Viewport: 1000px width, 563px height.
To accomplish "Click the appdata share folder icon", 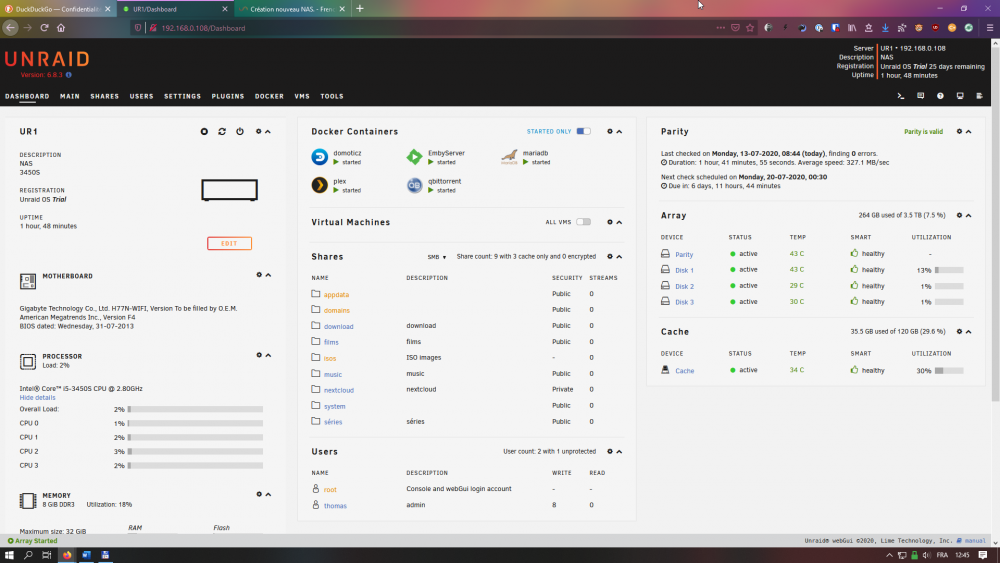I will pyautogui.click(x=316, y=294).
